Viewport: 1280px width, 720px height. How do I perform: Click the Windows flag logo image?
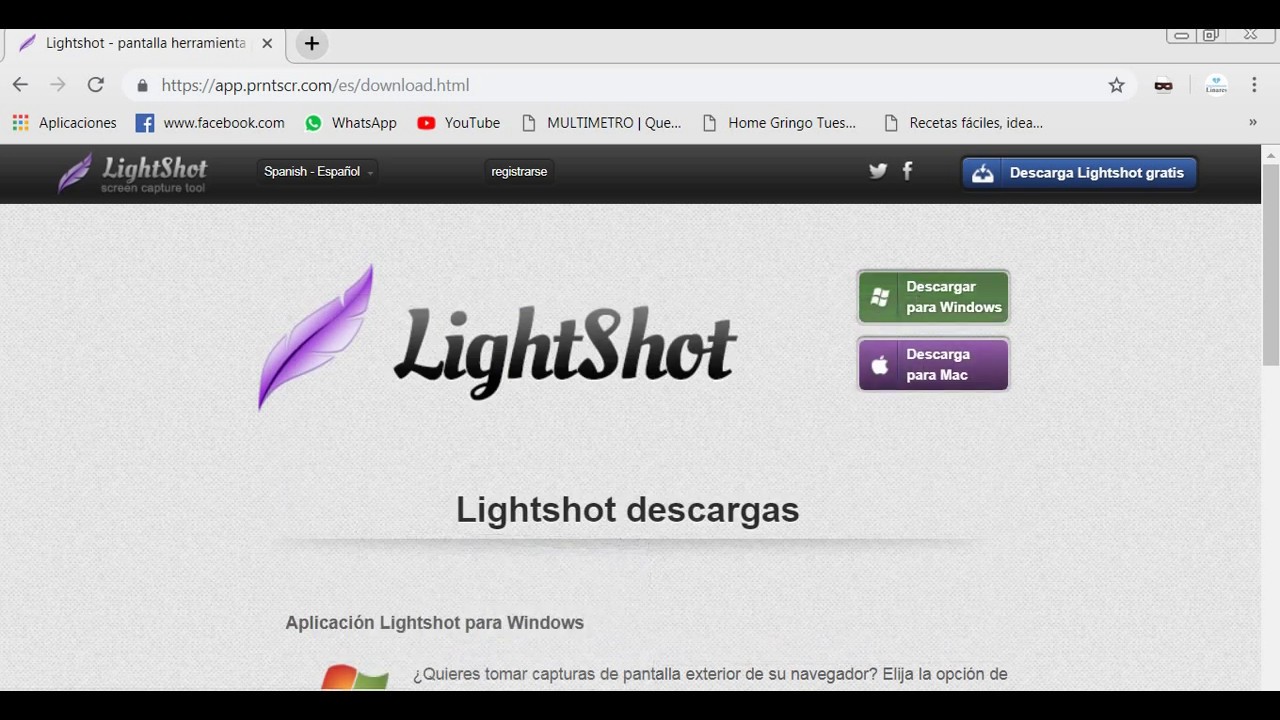pos(354,677)
